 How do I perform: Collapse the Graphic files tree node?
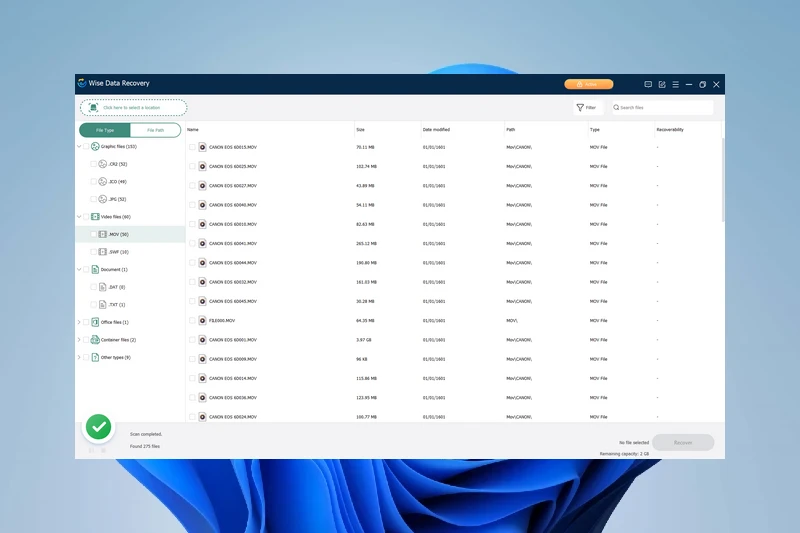79,146
